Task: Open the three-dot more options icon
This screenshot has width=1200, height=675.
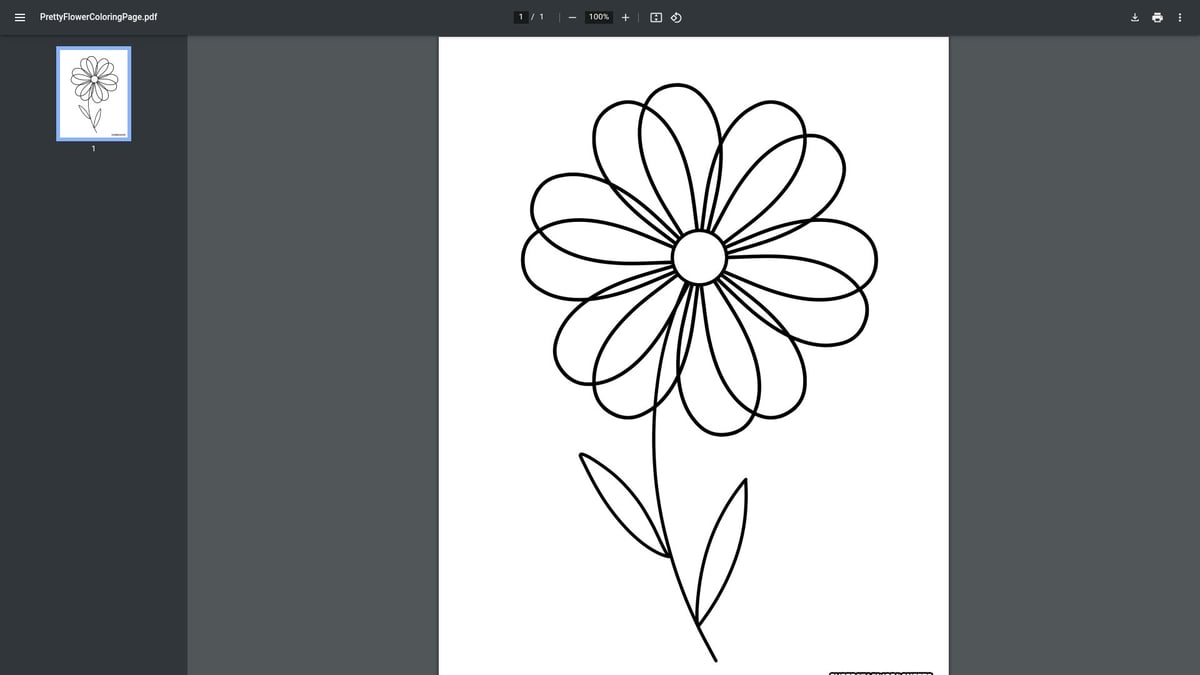Action: click(1180, 17)
